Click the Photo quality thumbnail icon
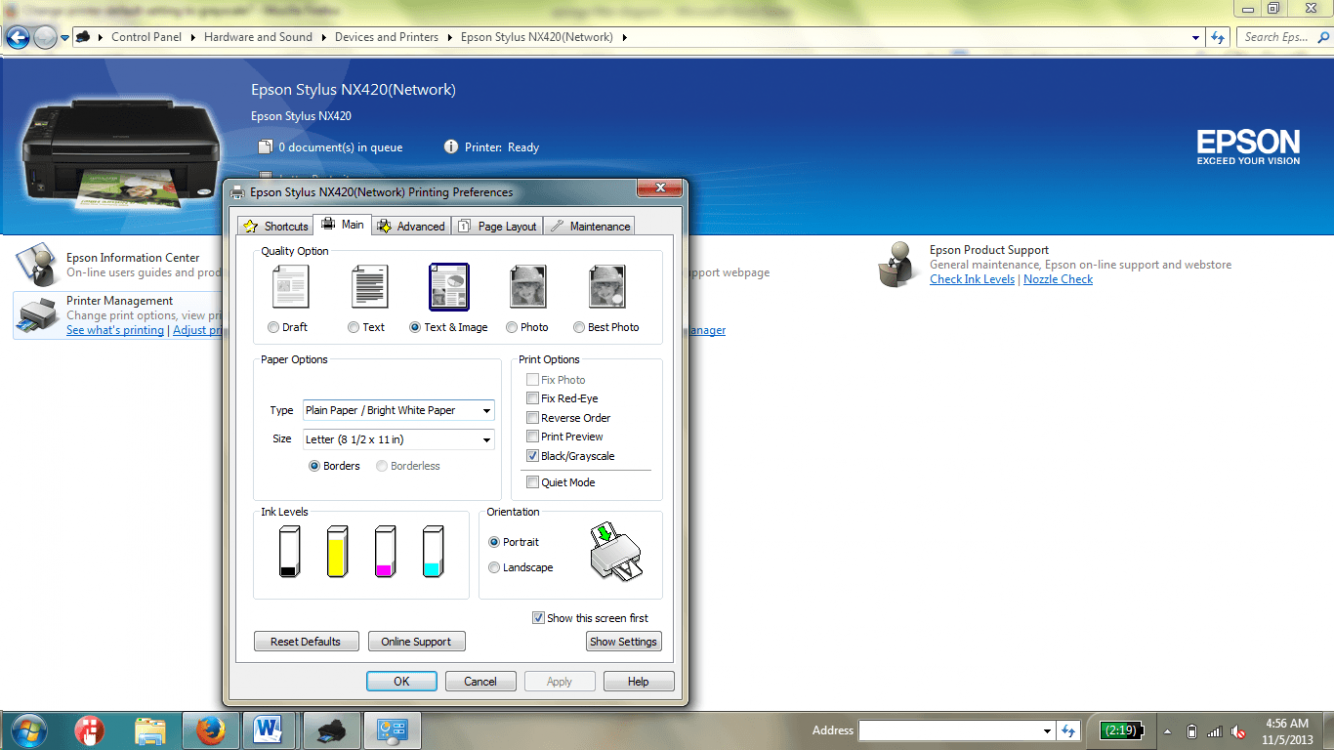 pos(528,287)
